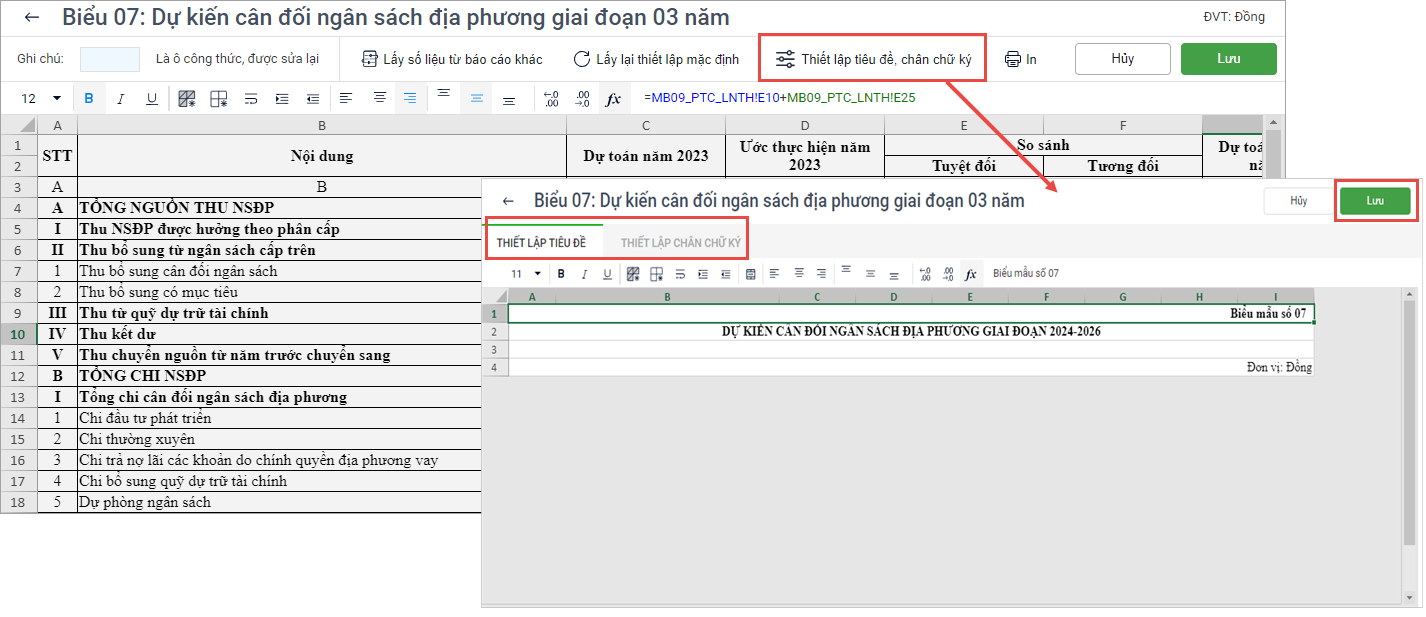
Task: Click back arrow beside main Biểu 07 title
Action: tap(33, 17)
